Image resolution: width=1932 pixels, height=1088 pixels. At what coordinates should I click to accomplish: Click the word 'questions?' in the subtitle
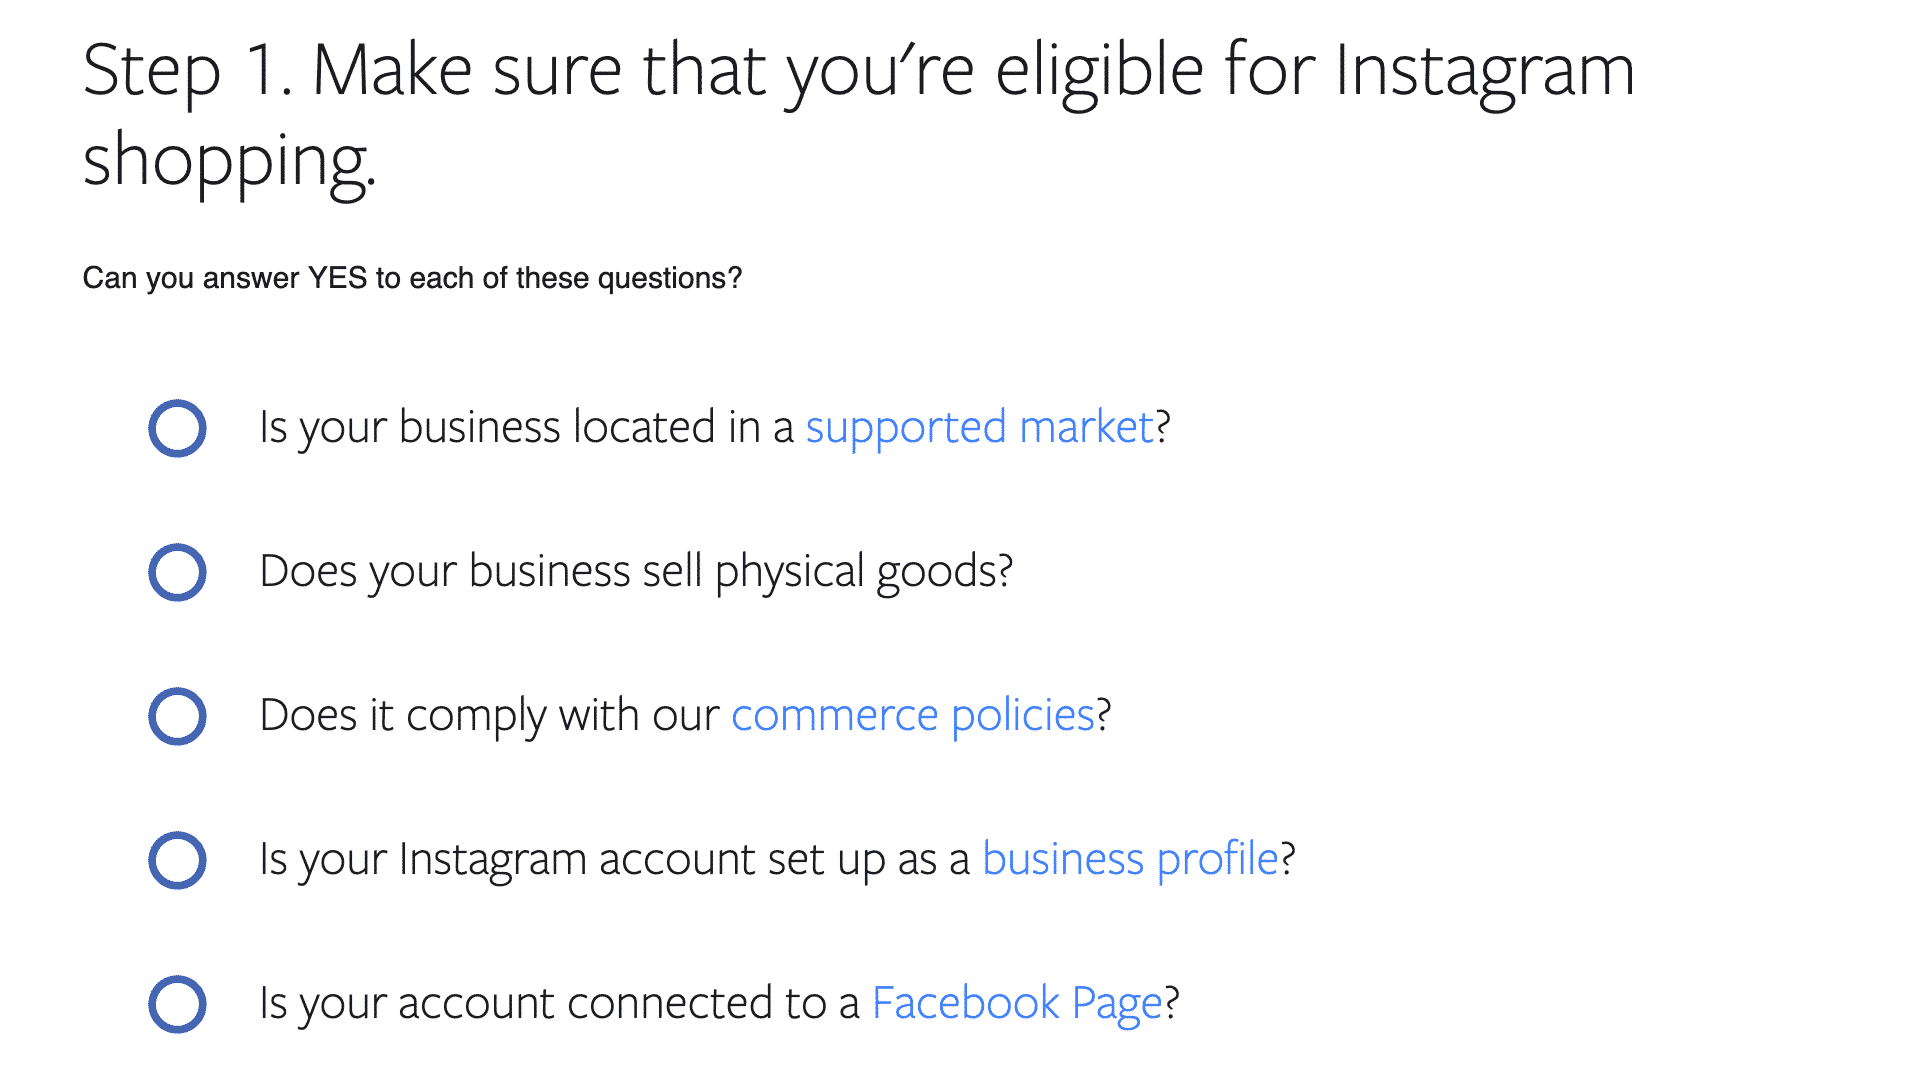669,278
